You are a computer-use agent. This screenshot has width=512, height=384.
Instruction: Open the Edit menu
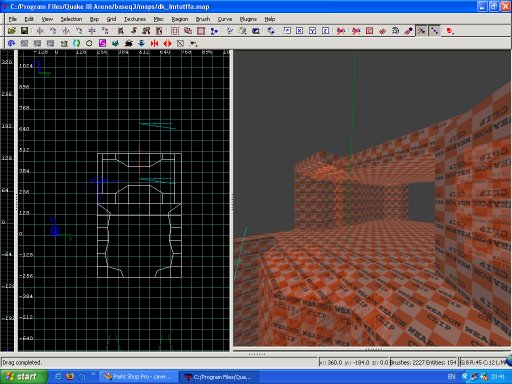coord(29,19)
